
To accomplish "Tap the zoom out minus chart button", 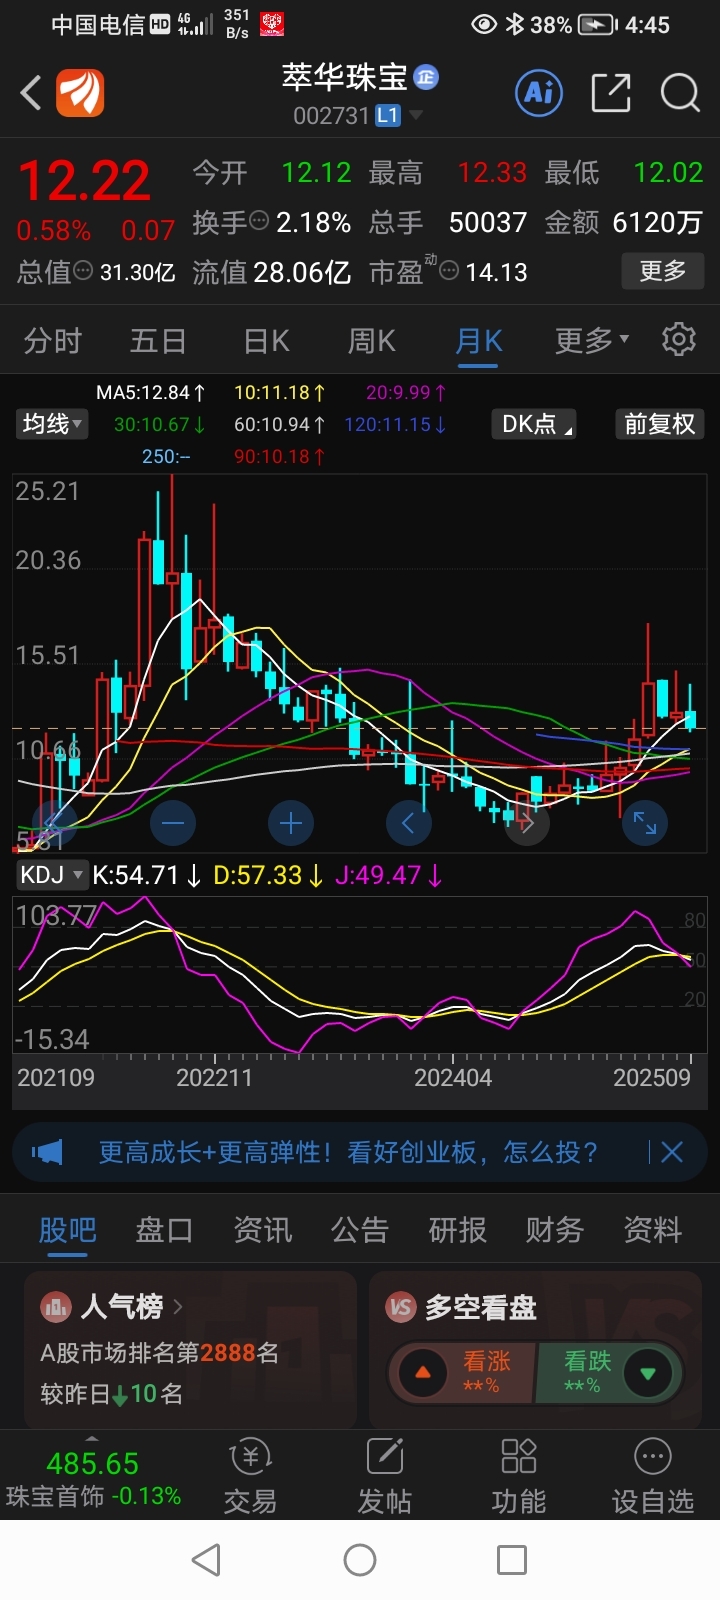I will click(x=173, y=823).
